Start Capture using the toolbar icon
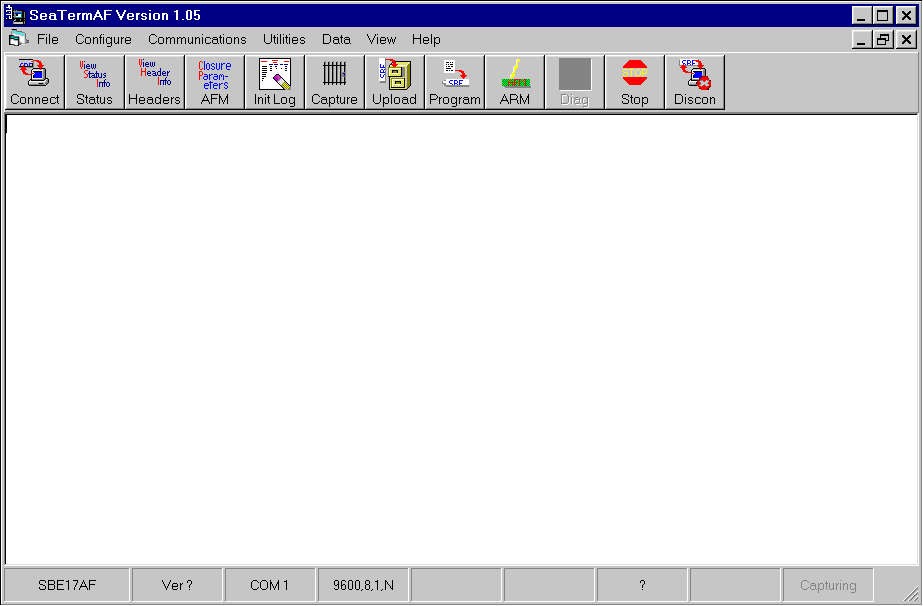Viewport: 923px width, 606px height. coord(335,82)
